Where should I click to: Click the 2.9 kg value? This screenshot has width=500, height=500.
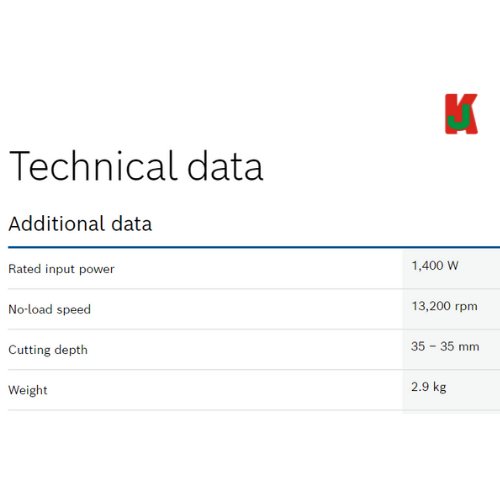(429, 387)
